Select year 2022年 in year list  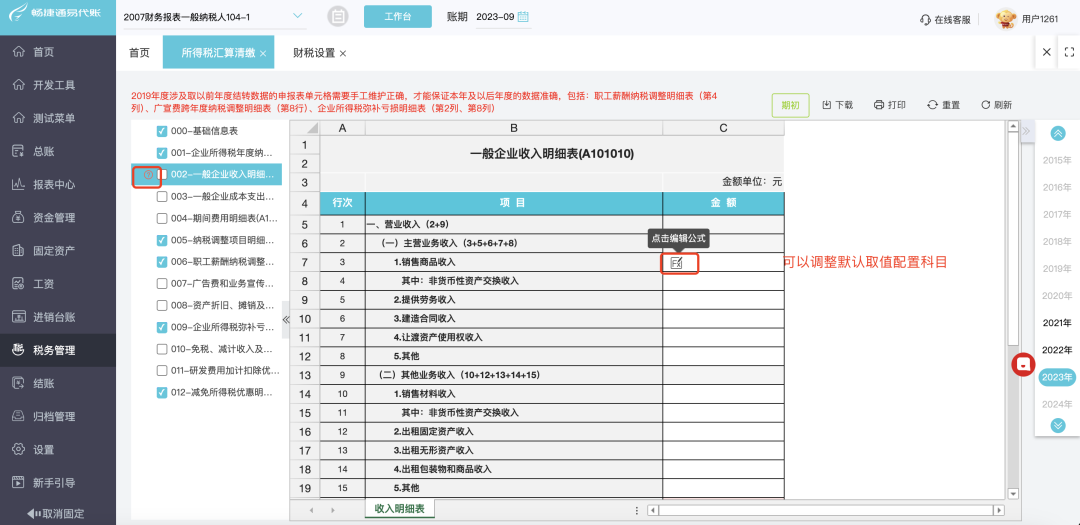(x=1057, y=350)
